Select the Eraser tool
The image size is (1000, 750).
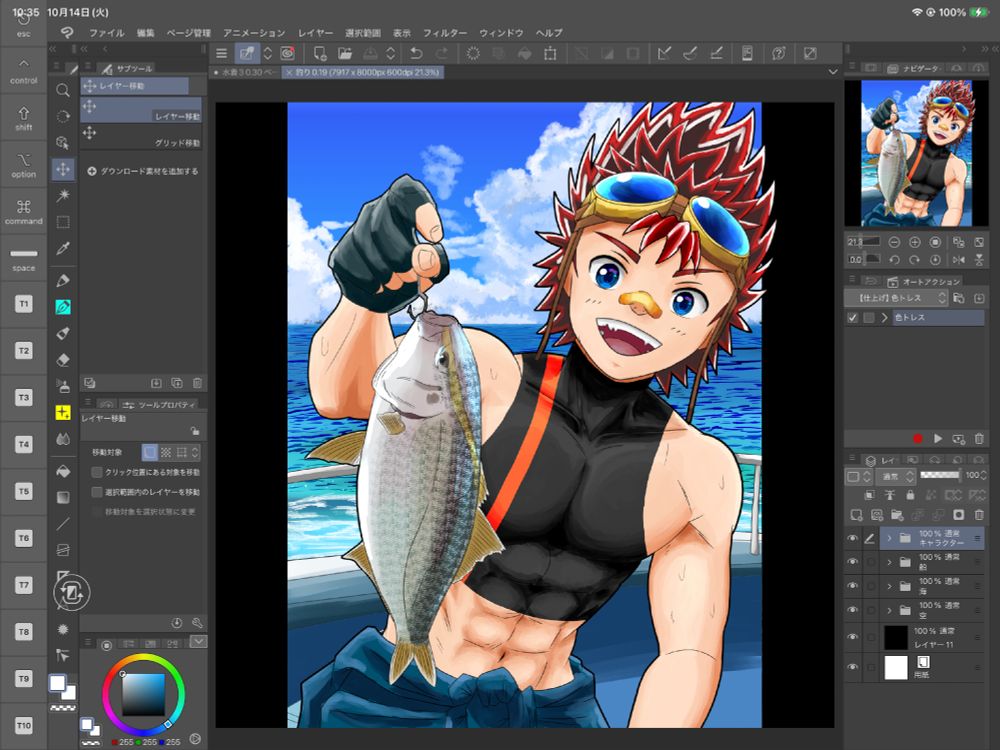62,360
